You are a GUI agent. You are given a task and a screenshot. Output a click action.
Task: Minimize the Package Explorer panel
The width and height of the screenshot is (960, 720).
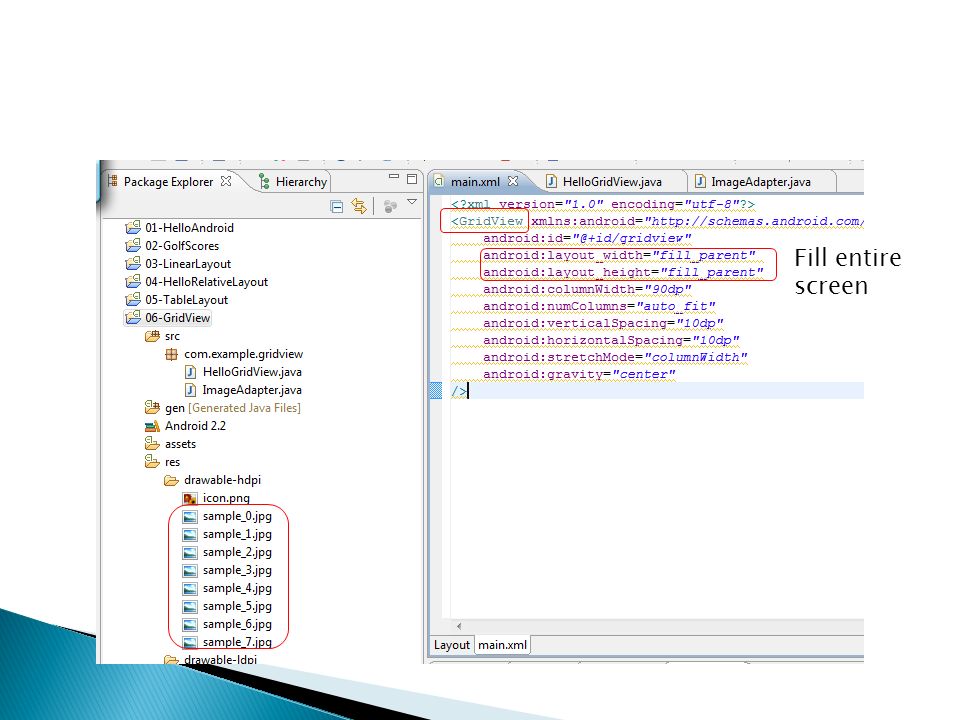point(394,177)
